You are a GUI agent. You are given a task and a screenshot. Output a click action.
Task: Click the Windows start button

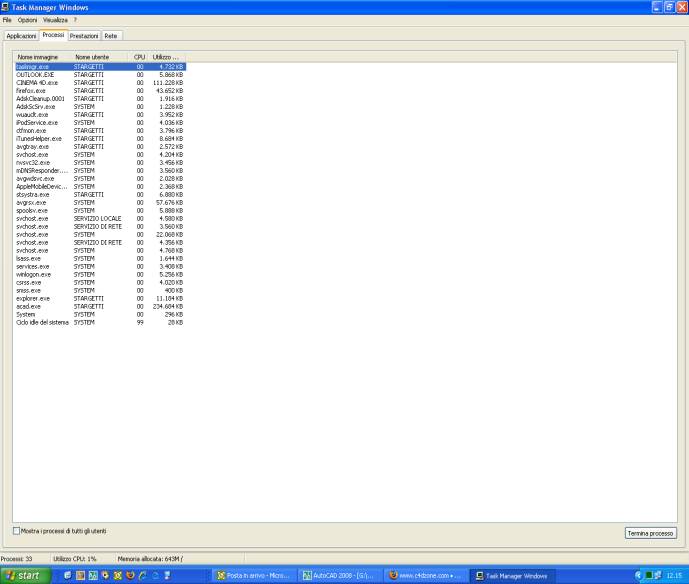click(x=25, y=575)
